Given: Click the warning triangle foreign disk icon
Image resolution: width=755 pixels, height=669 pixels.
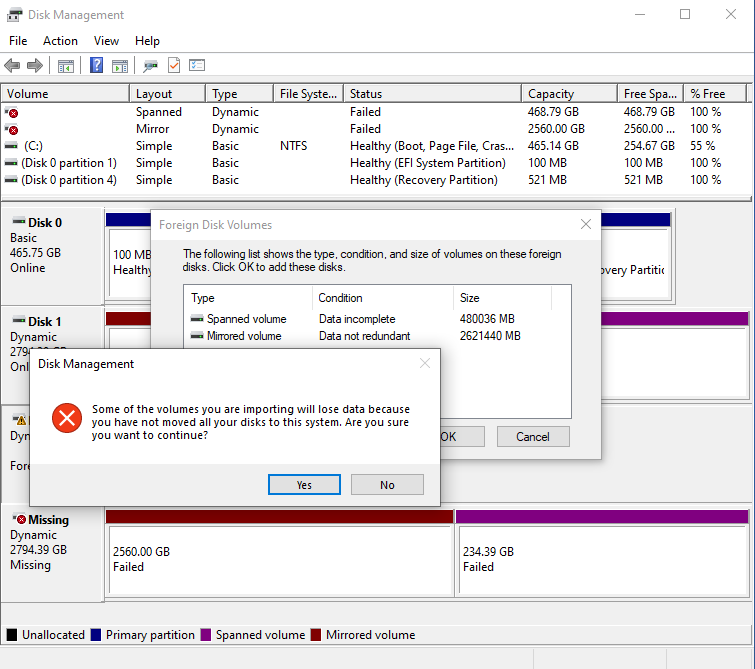Looking at the screenshot, I should point(20,420).
